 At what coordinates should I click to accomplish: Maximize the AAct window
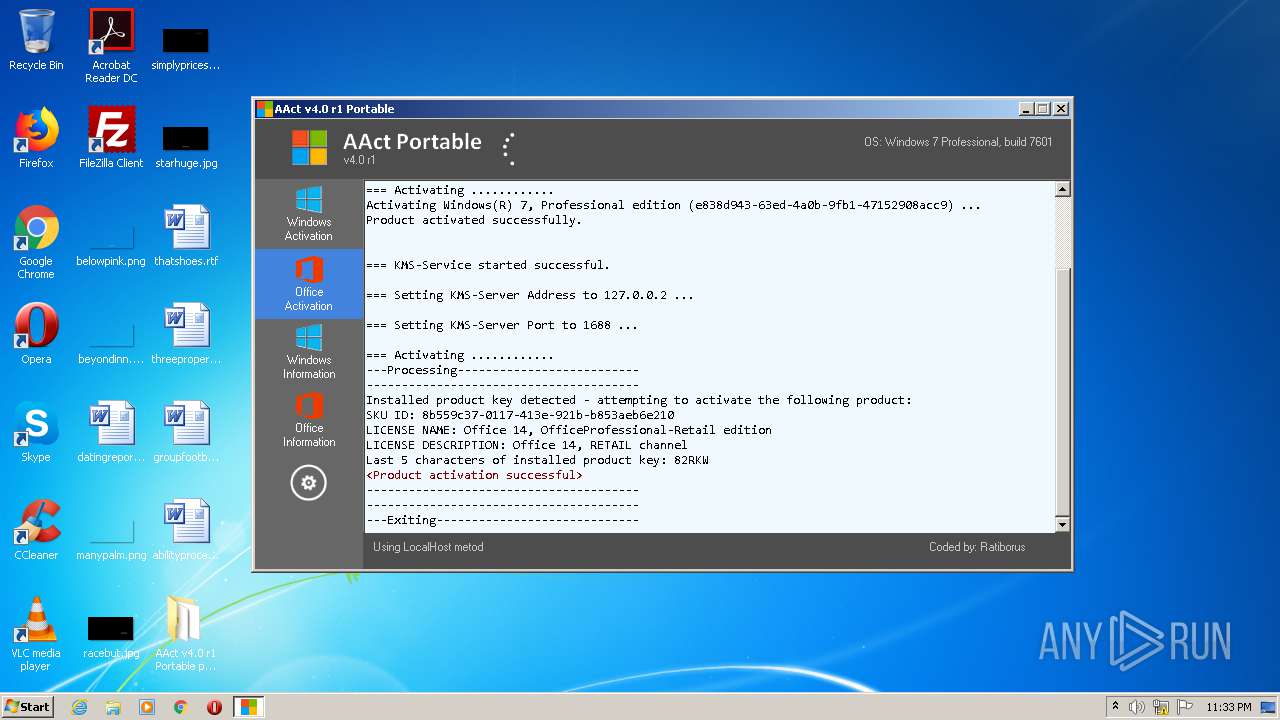tap(1043, 109)
